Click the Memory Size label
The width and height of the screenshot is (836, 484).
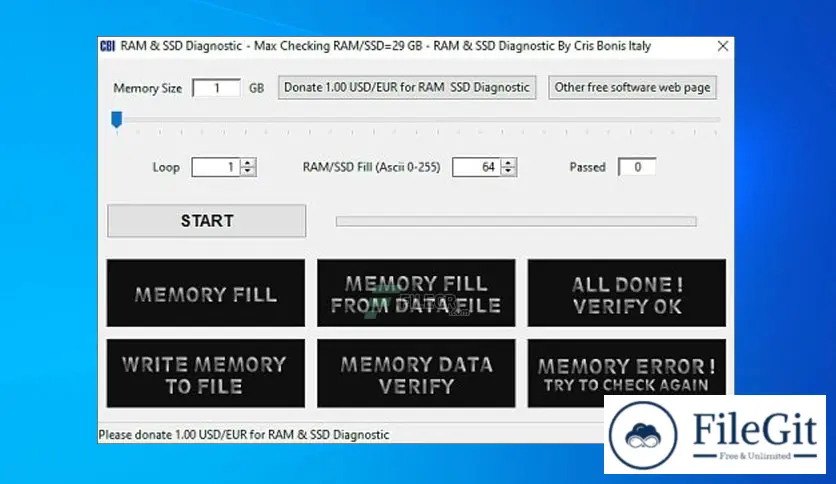click(x=148, y=88)
